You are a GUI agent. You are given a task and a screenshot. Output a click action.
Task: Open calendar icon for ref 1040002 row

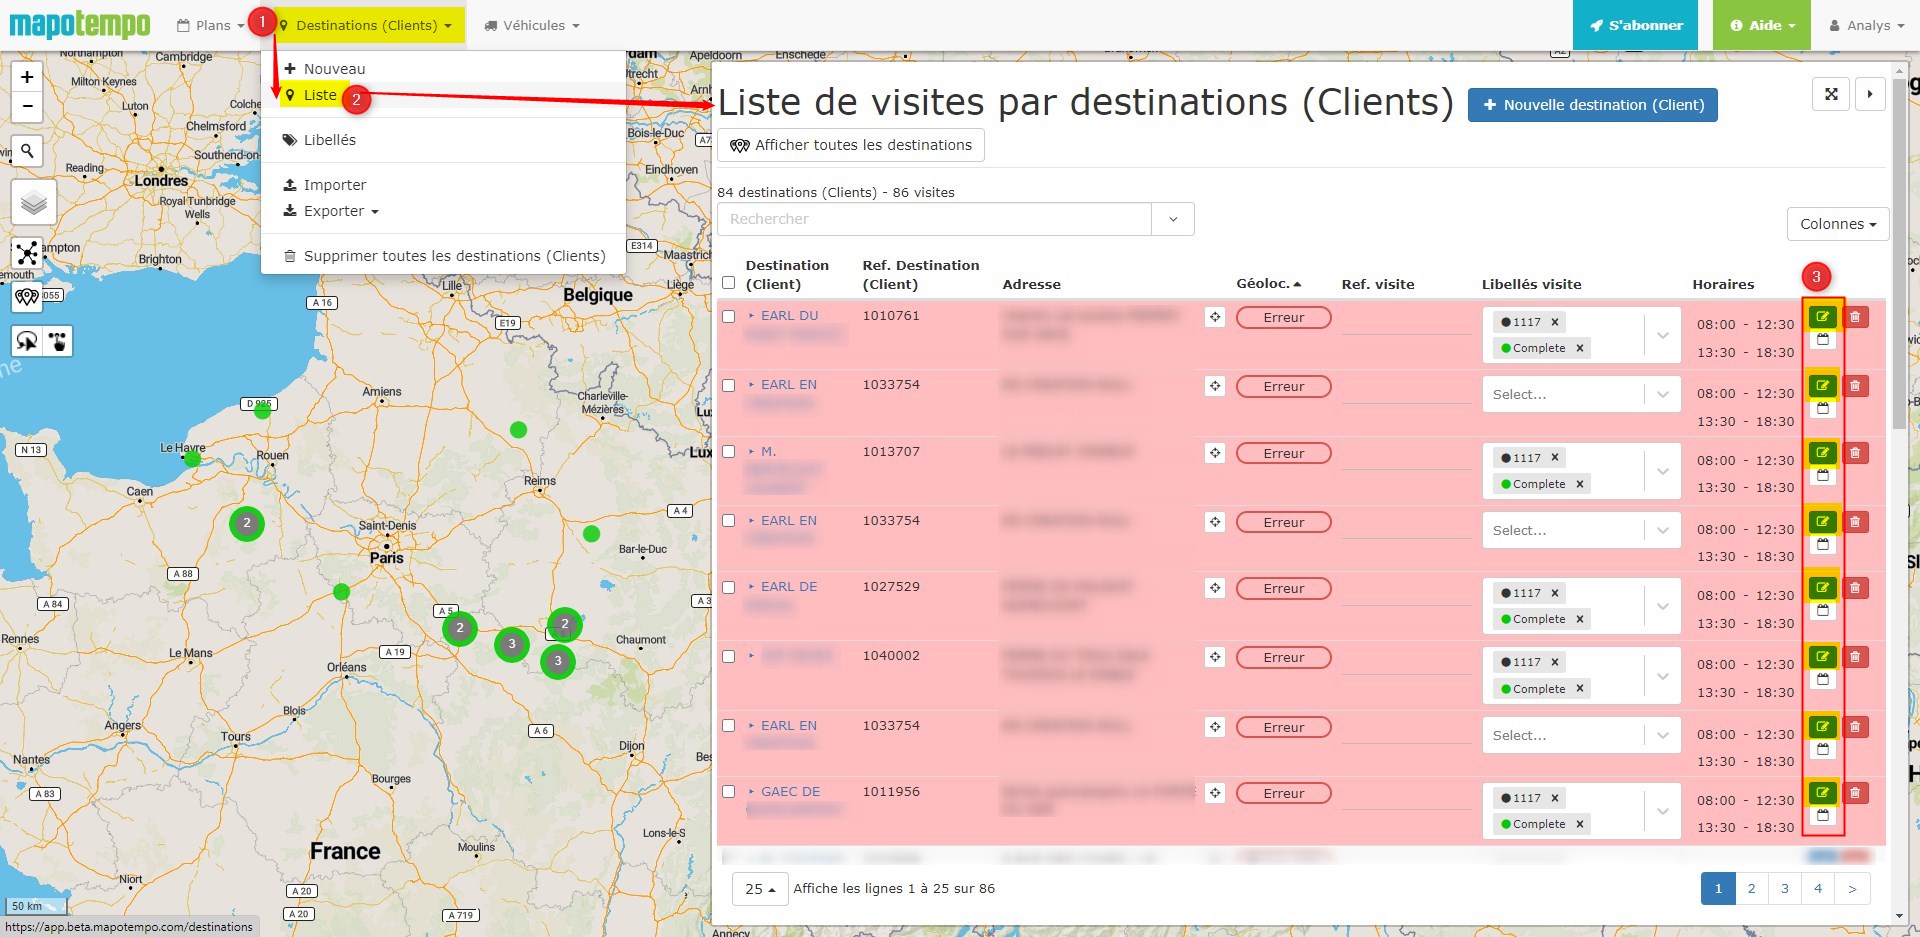click(x=1822, y=680)
